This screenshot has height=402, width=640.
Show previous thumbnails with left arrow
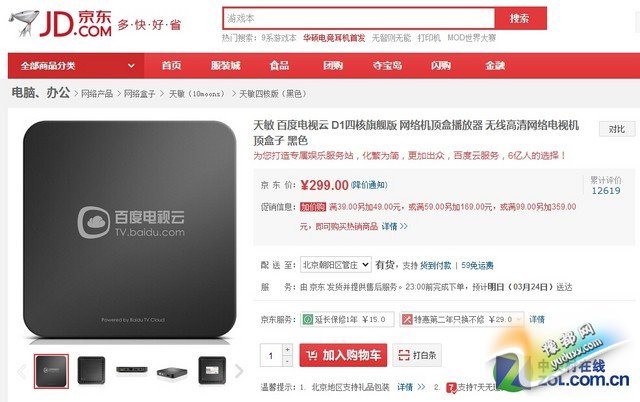pos(22,371)
